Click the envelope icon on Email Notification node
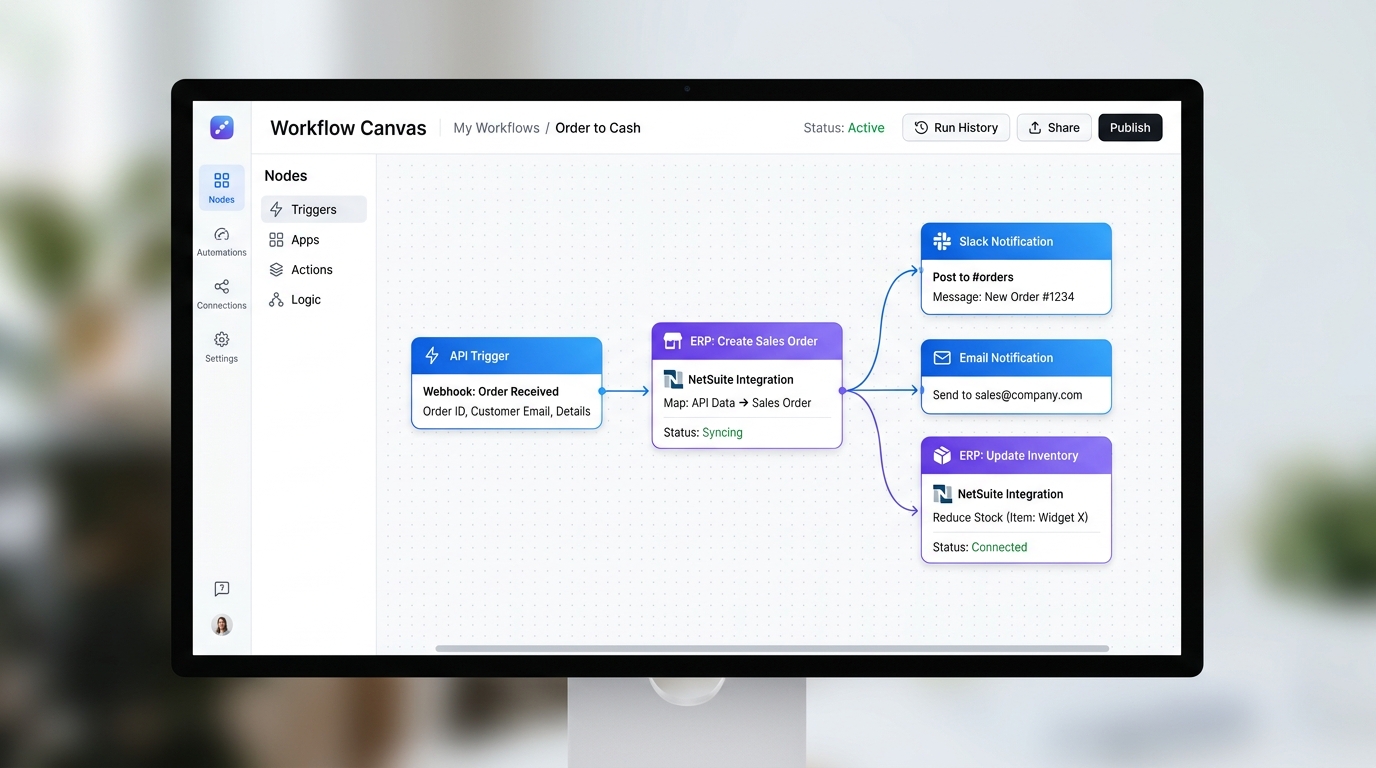Screen dimensions: 1376x768 pos(942,358)
